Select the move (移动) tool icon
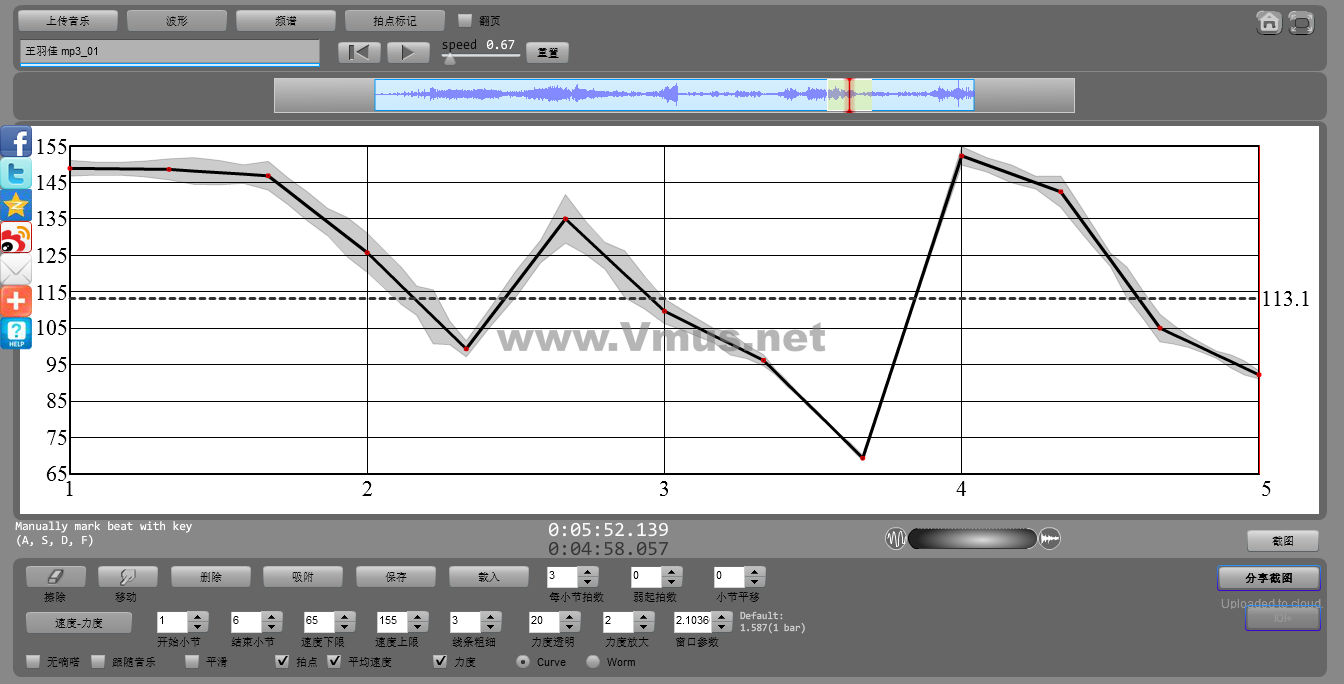The height and width of the screenshot is (684, 1344). pos(127,577)
